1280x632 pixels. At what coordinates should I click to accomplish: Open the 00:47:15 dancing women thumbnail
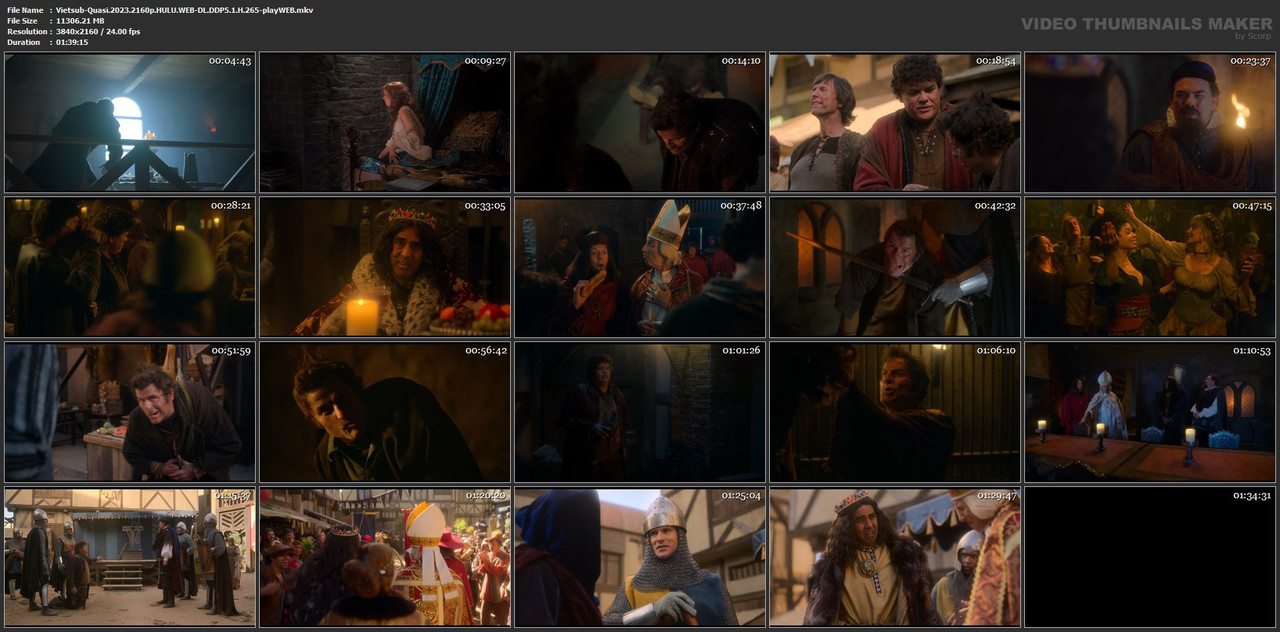pos(1150,267)
